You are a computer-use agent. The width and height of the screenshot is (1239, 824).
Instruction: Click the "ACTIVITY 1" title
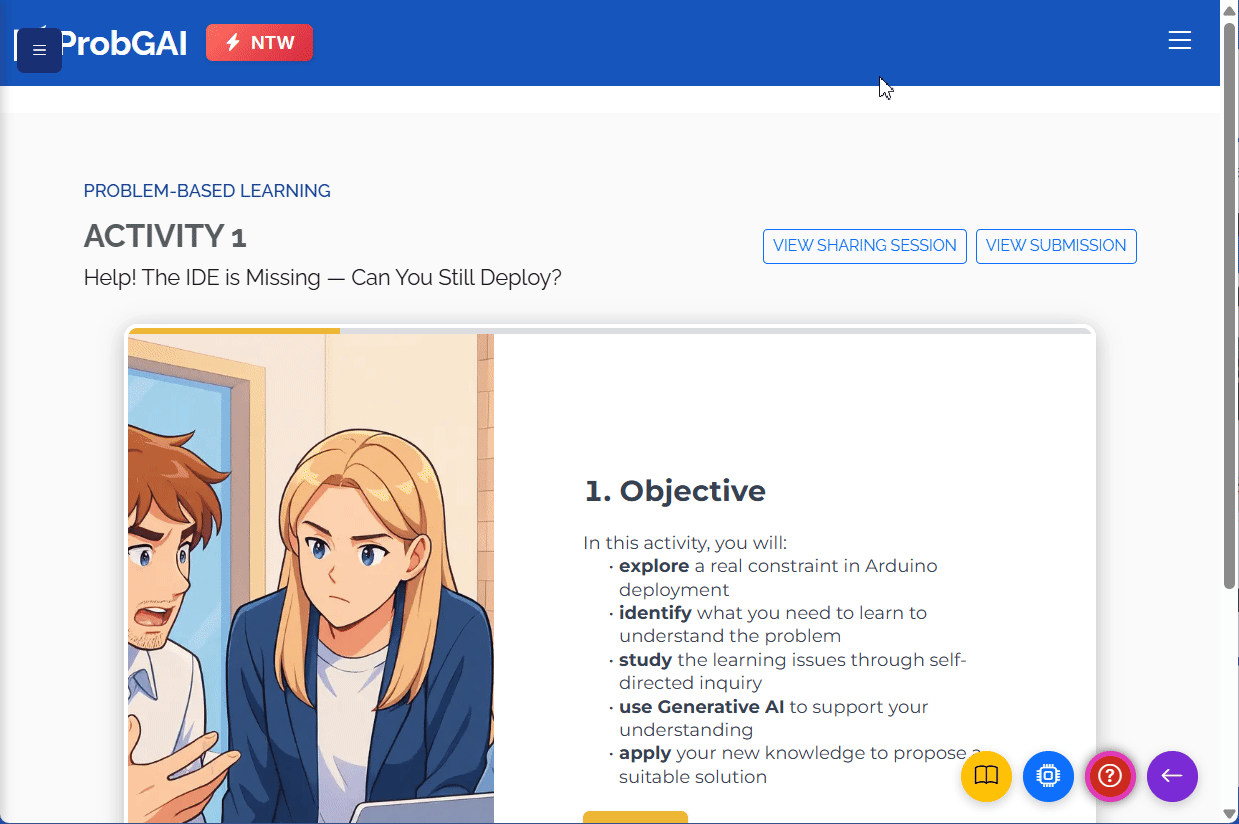(x=165, y=237)
